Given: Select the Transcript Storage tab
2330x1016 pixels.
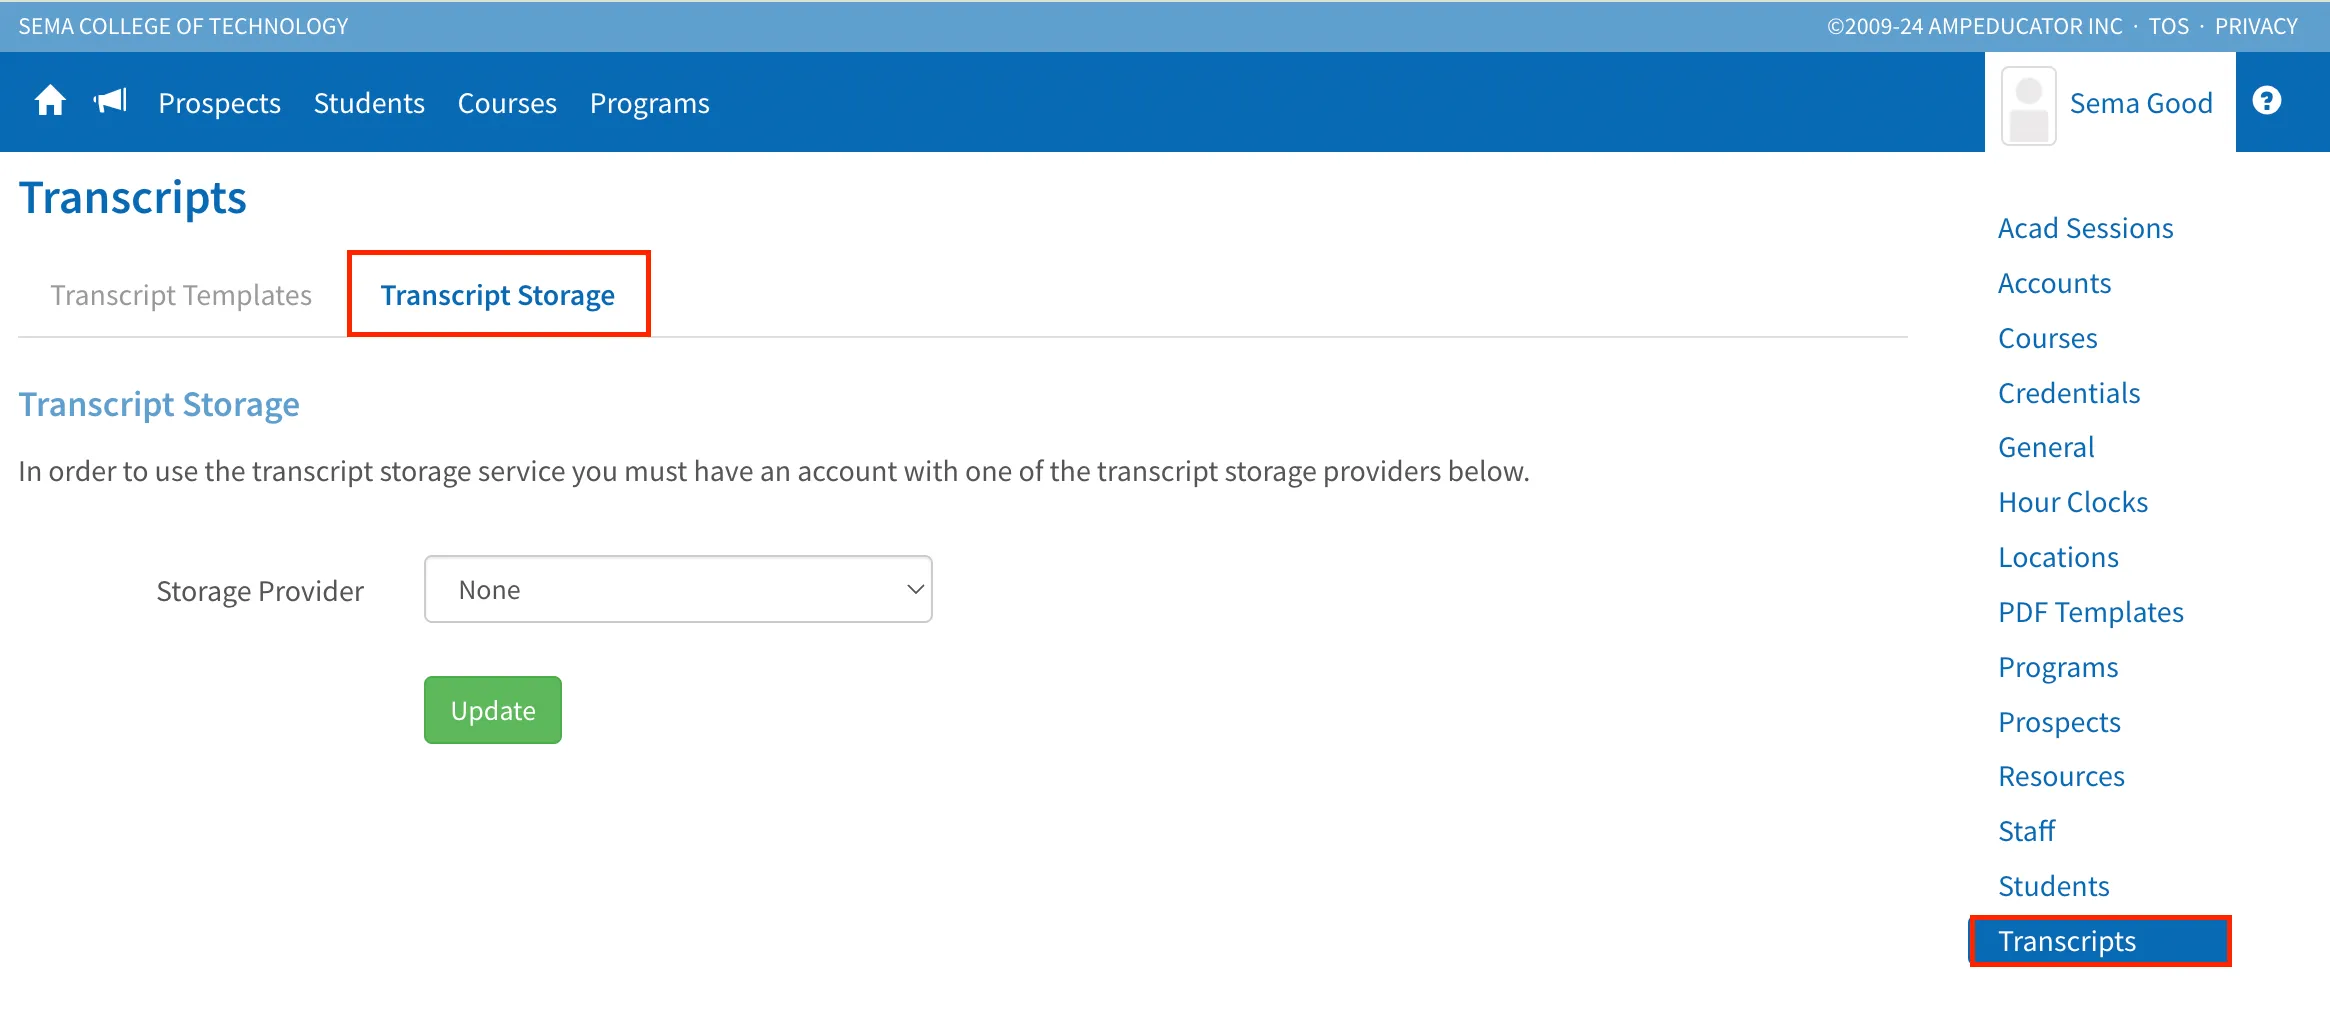Looking at the screenshot, I should click(498, 295).
